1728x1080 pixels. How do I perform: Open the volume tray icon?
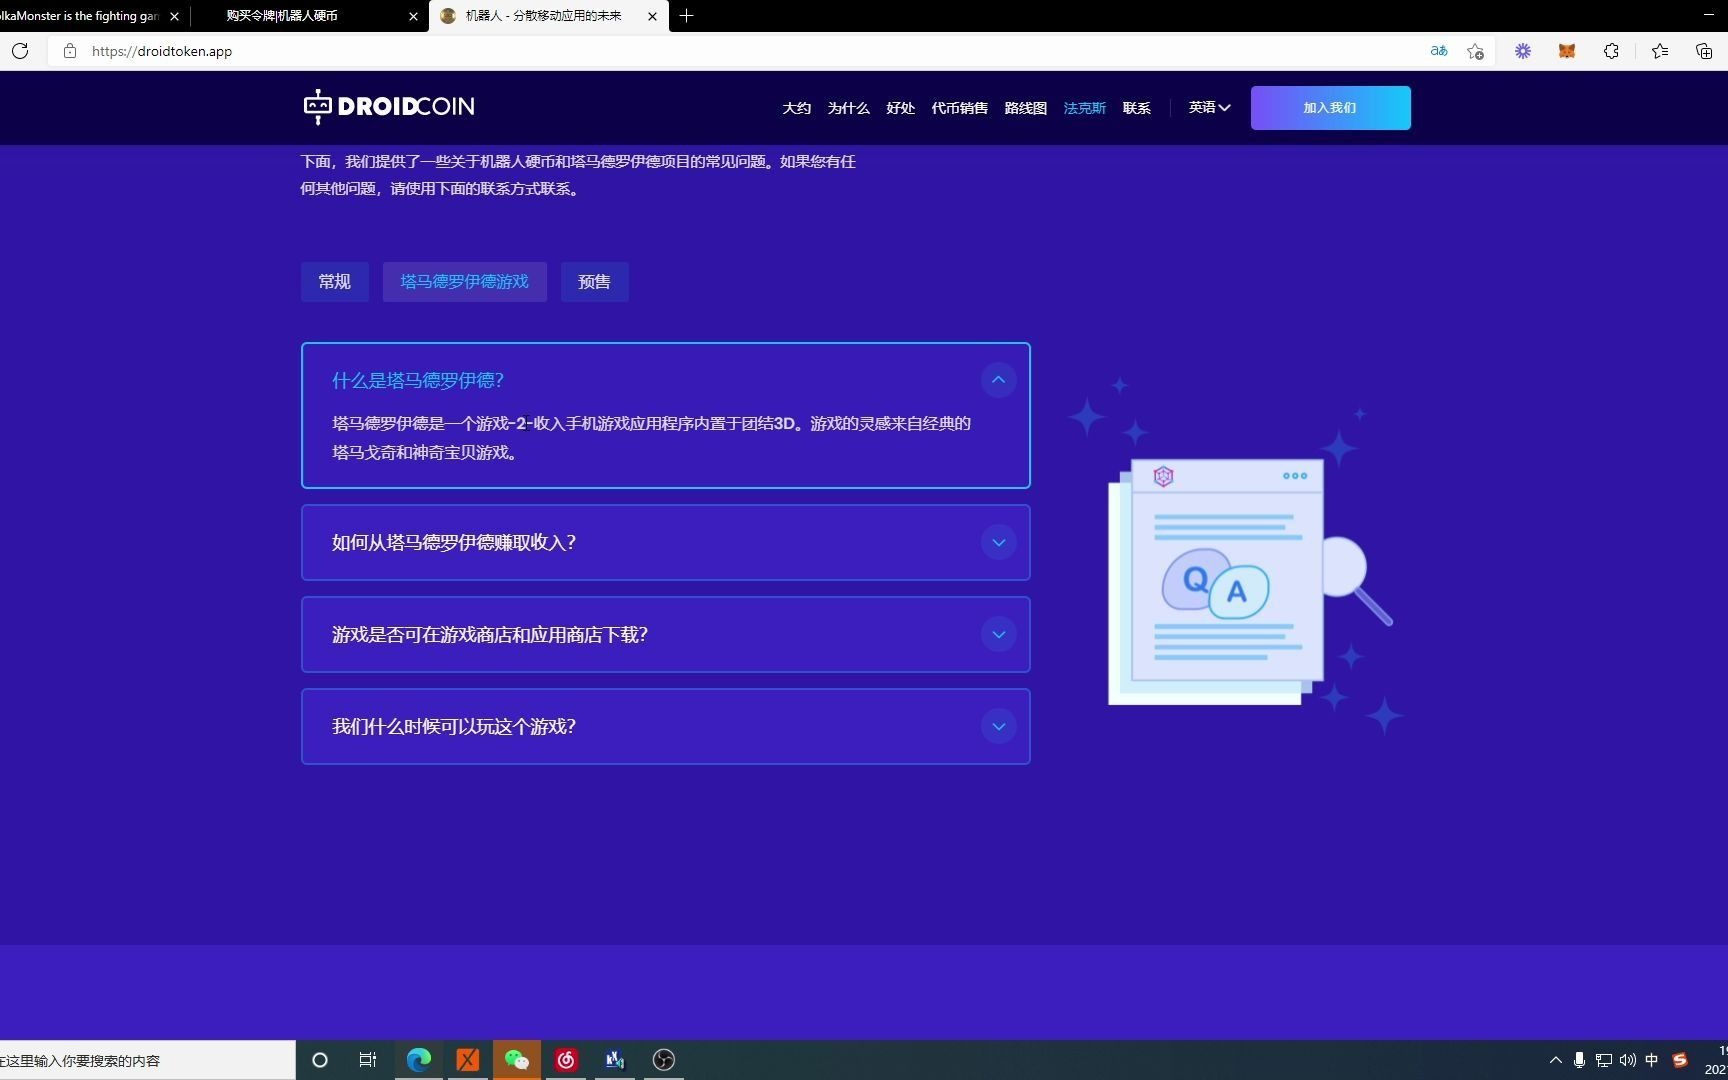1628,1060
